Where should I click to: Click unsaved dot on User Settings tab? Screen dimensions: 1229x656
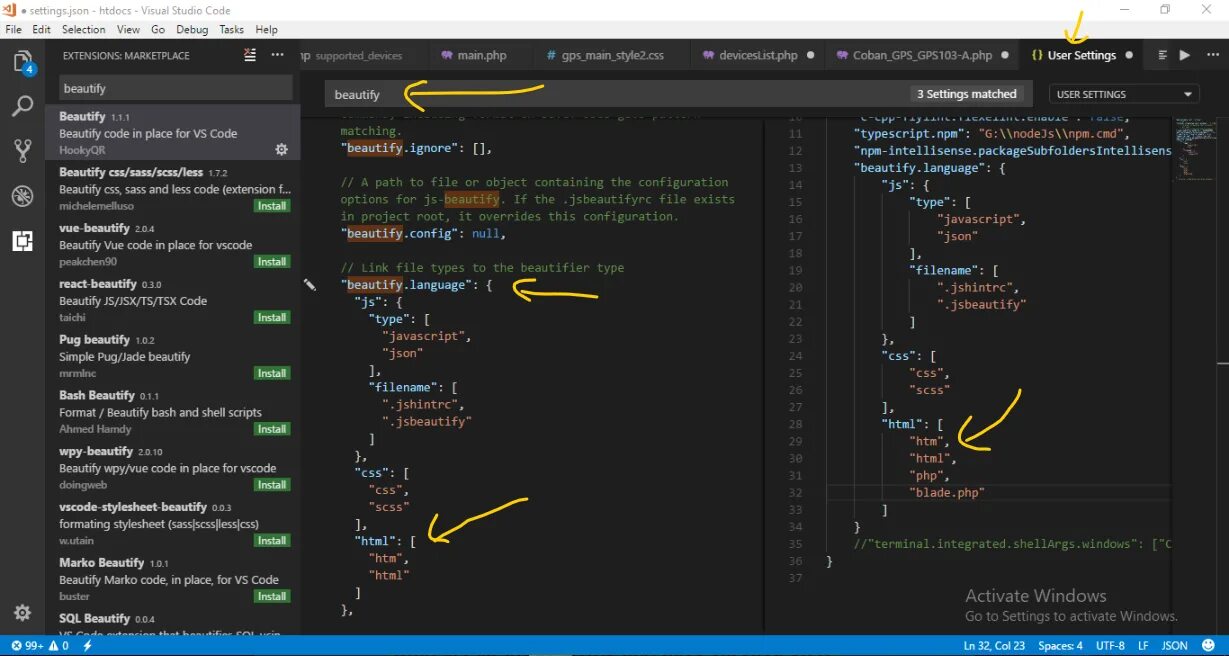click(x=1129, y=56)
